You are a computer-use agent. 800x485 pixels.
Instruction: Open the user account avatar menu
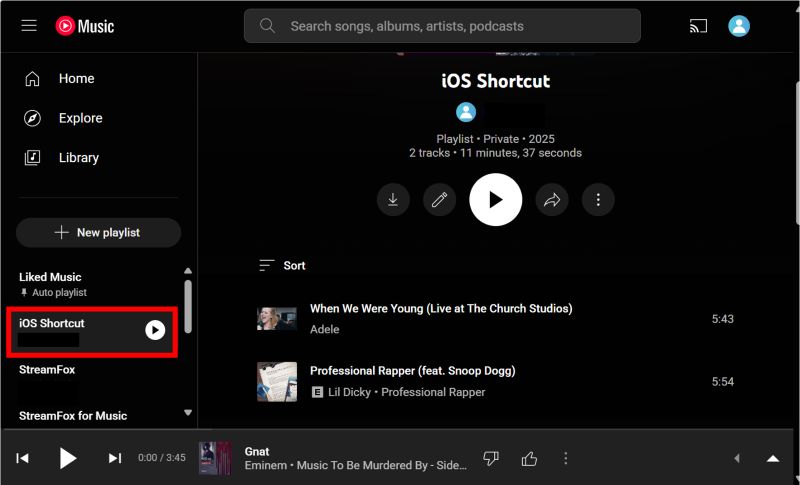pos(739,26)
